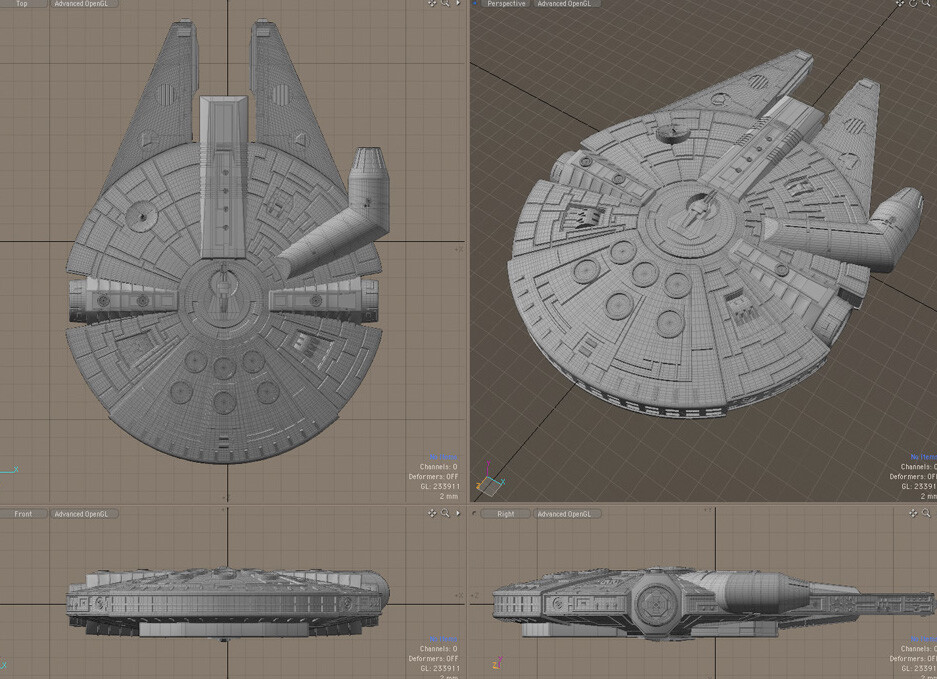Click 'GL: 233911' readout in Front viewport
937x679 pixels.
coord(440,668)
